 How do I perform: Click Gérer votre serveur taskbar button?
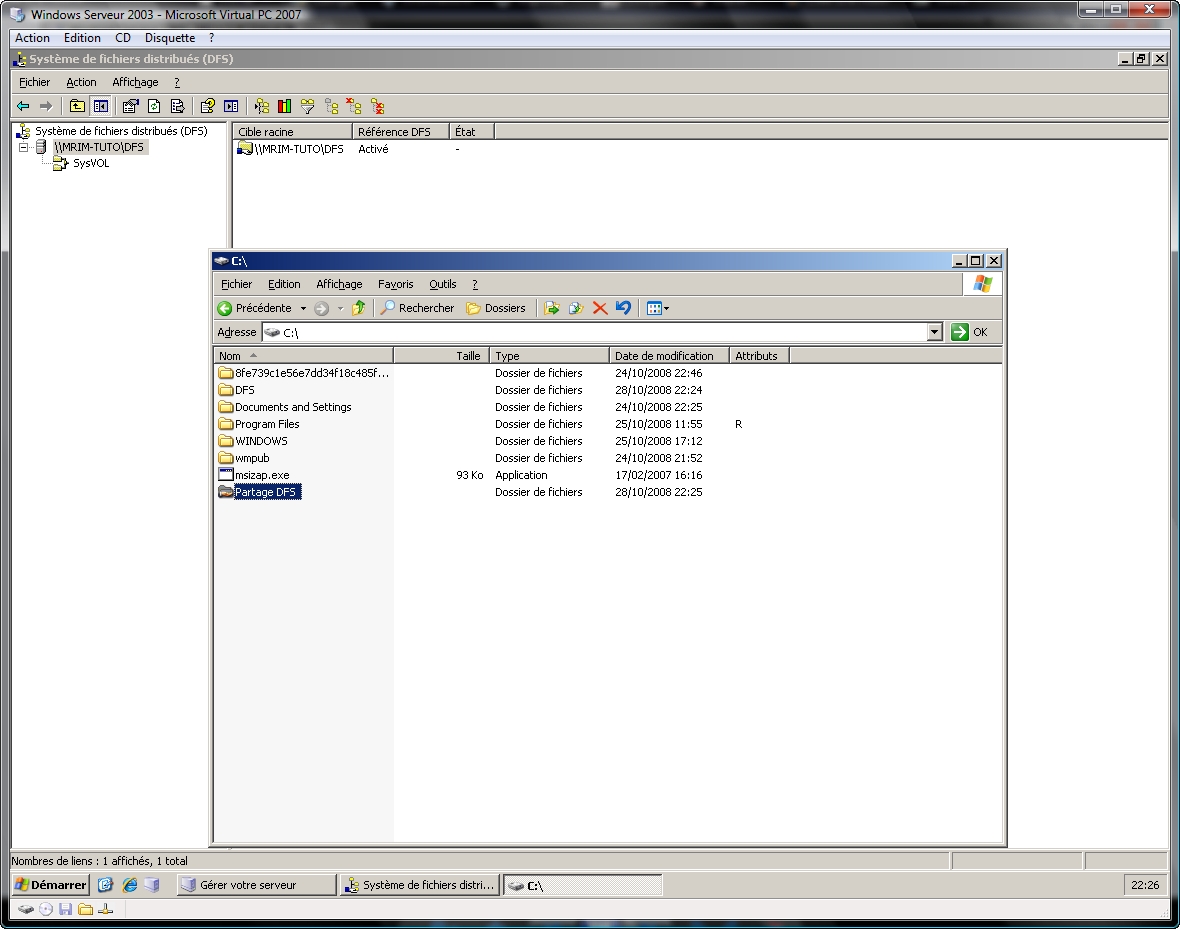tap(256, 885)
